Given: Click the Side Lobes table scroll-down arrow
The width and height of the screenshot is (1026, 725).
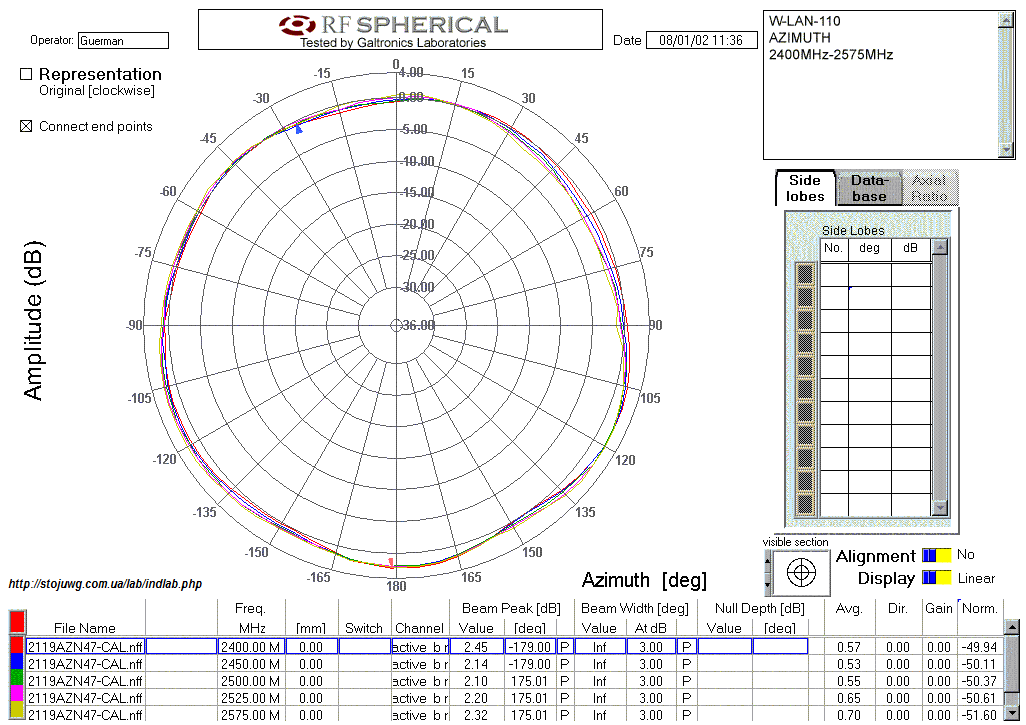Looking at the screenshot, I should [940, 508].
